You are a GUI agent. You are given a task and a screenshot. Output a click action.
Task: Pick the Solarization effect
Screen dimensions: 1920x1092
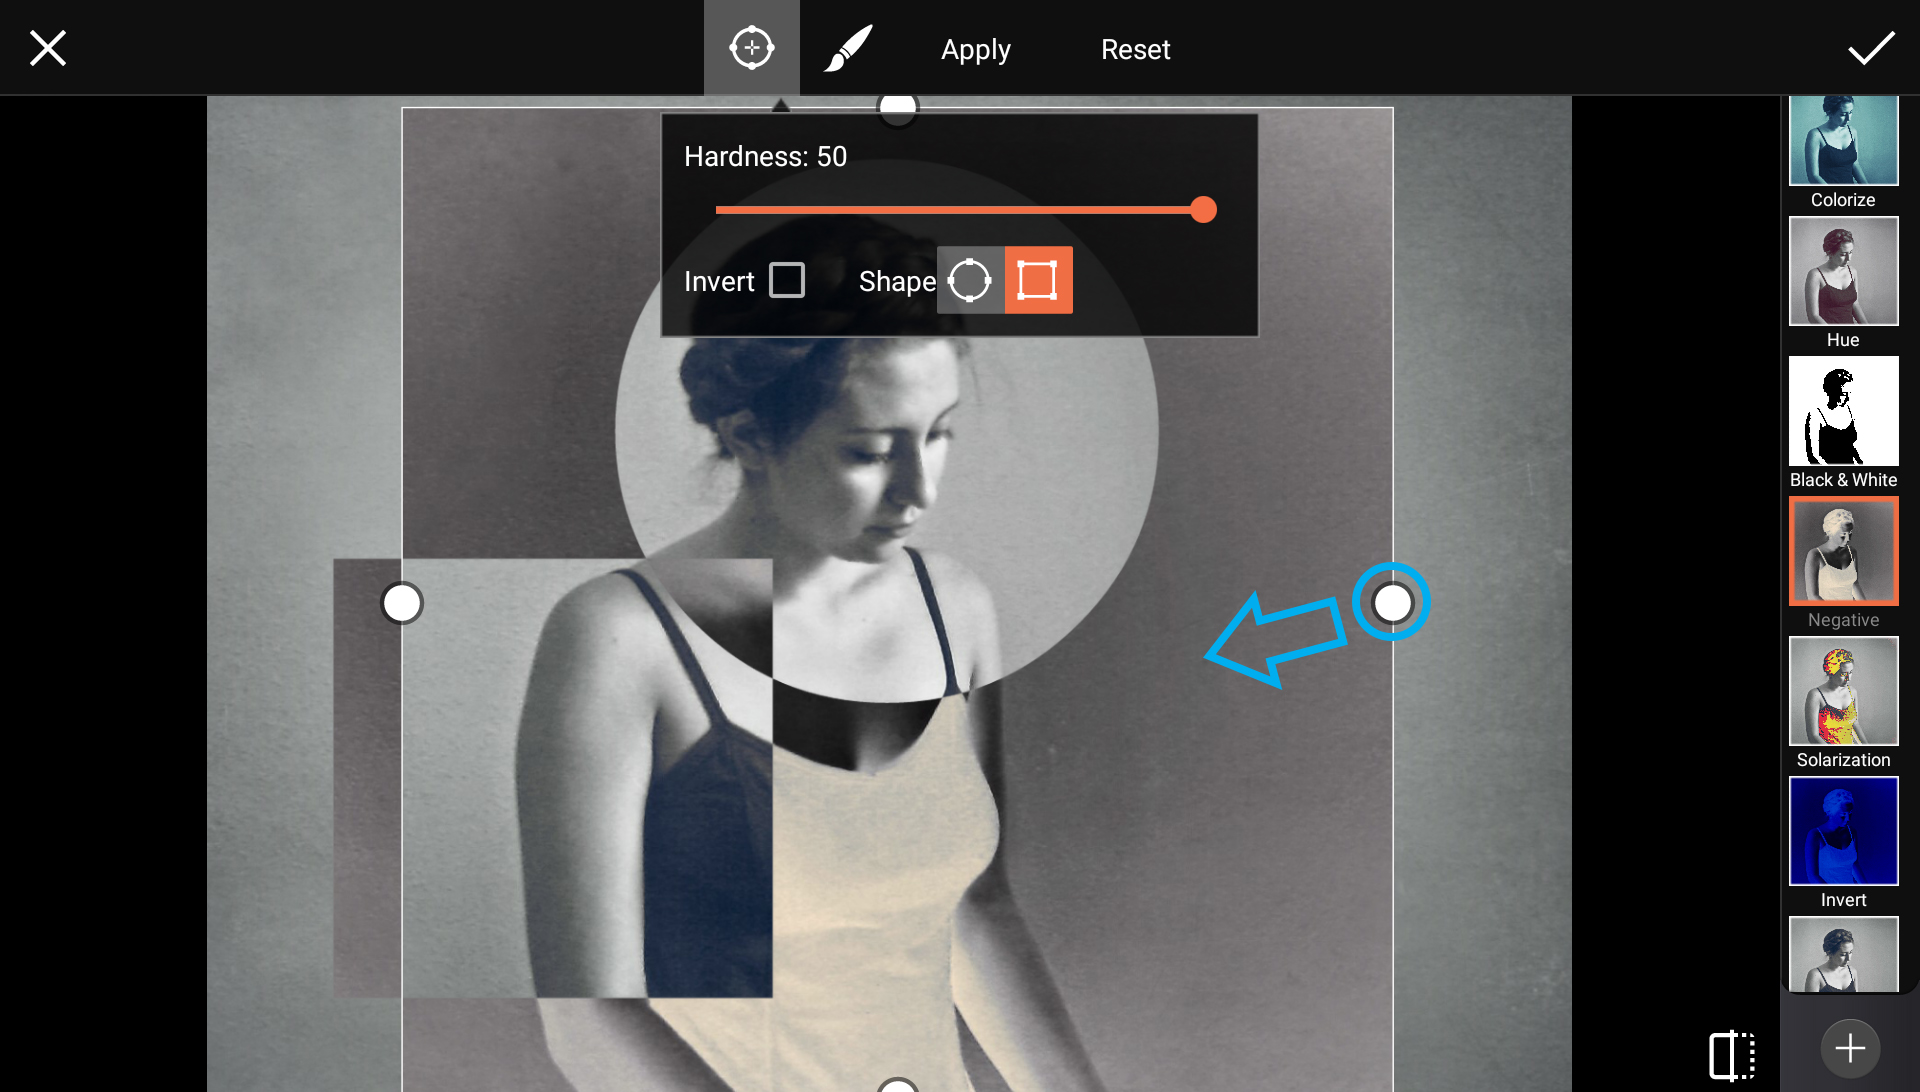coord(1843,691)
